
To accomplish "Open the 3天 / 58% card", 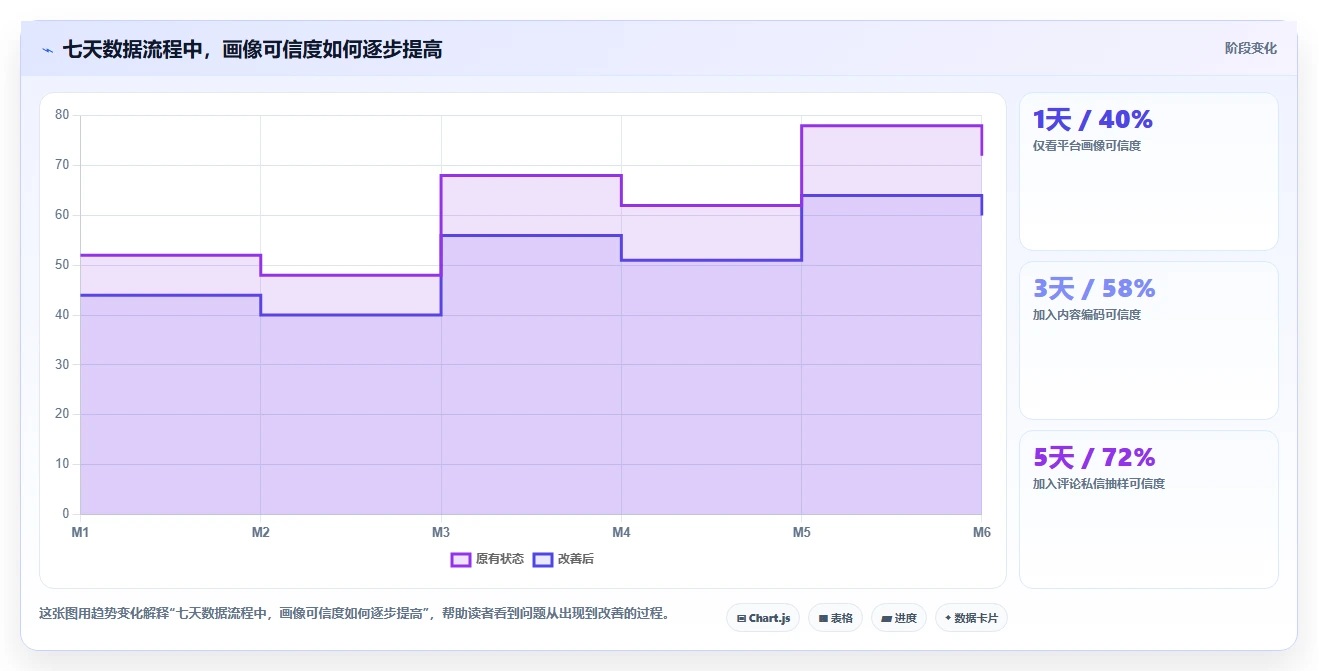I will coord(1148,340).
